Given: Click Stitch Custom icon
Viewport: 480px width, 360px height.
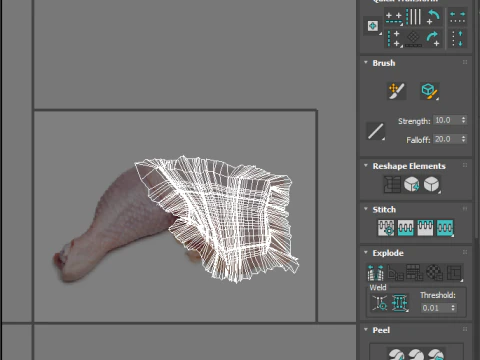Looking at the screenshot, I should coord(445,228).
